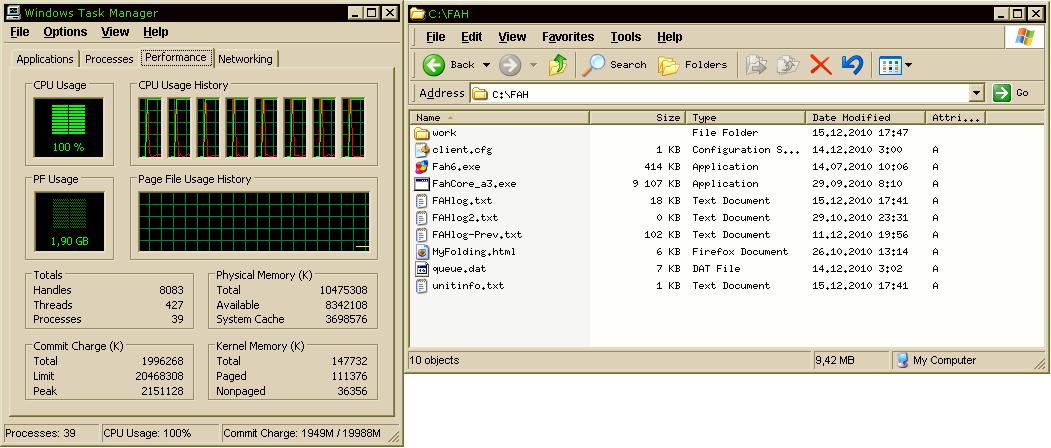Click the green Go arrow button
The image size is (1051, 448).
[x=1001, y=93]
